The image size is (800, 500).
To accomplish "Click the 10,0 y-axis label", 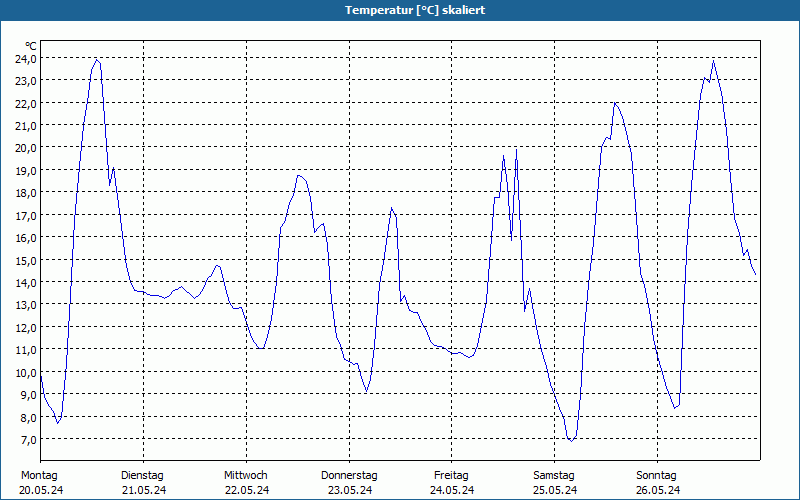I will click(26, 372).
